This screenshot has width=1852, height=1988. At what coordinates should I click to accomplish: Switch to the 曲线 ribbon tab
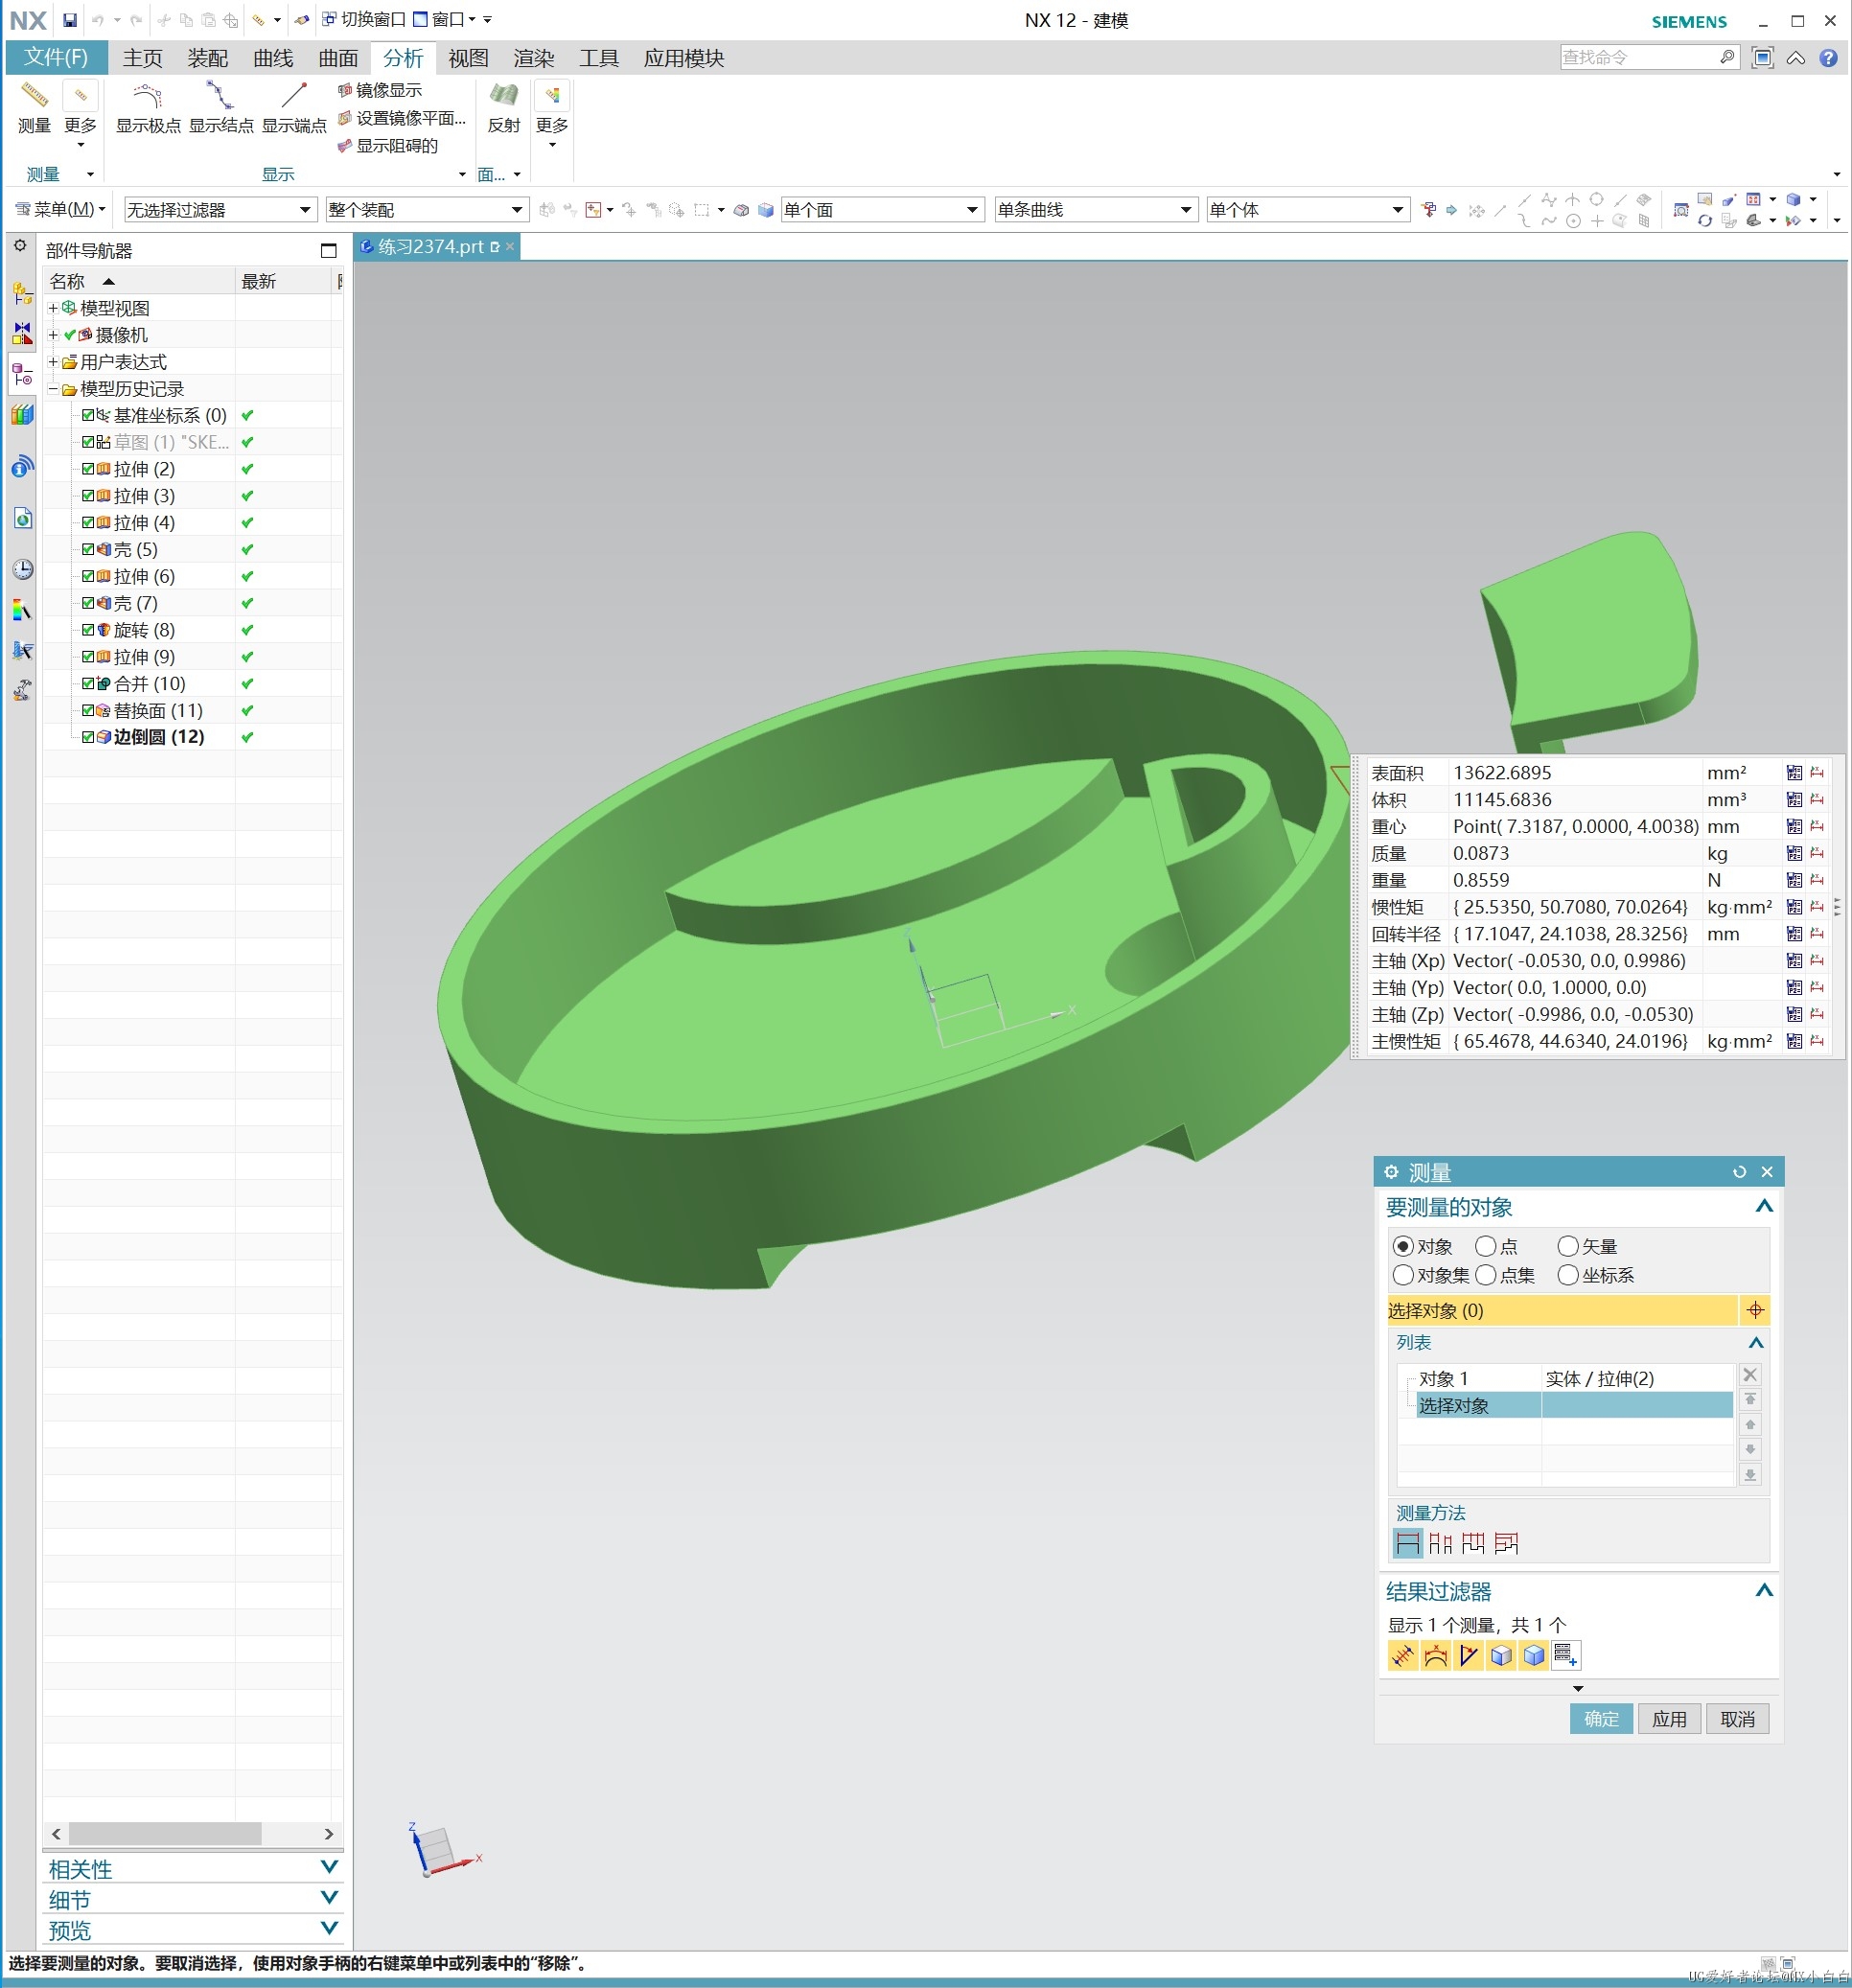[273, 58]
